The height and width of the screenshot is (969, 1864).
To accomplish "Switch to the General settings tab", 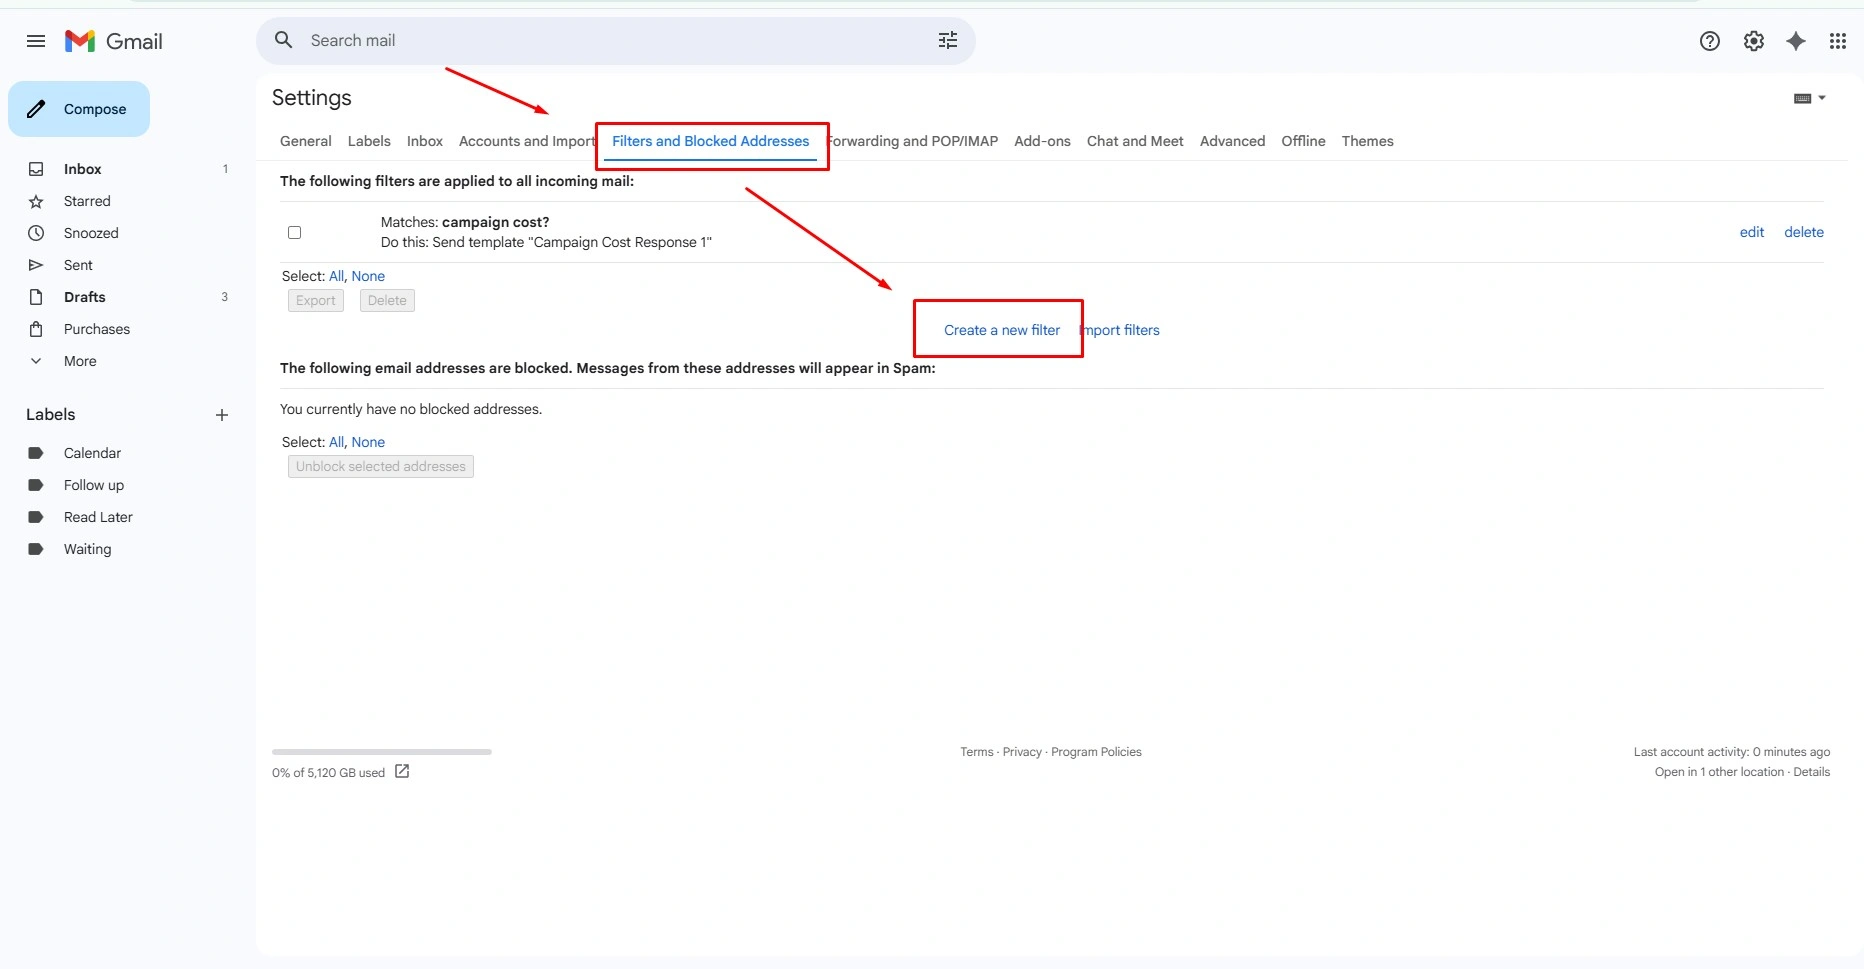I will [x=305, y=141].
